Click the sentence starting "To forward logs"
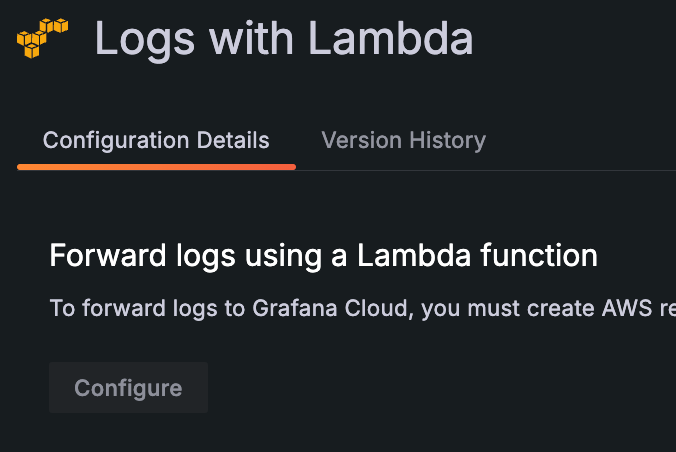The height and width of the screenshot is (452, 676). (x=362, y=307)
